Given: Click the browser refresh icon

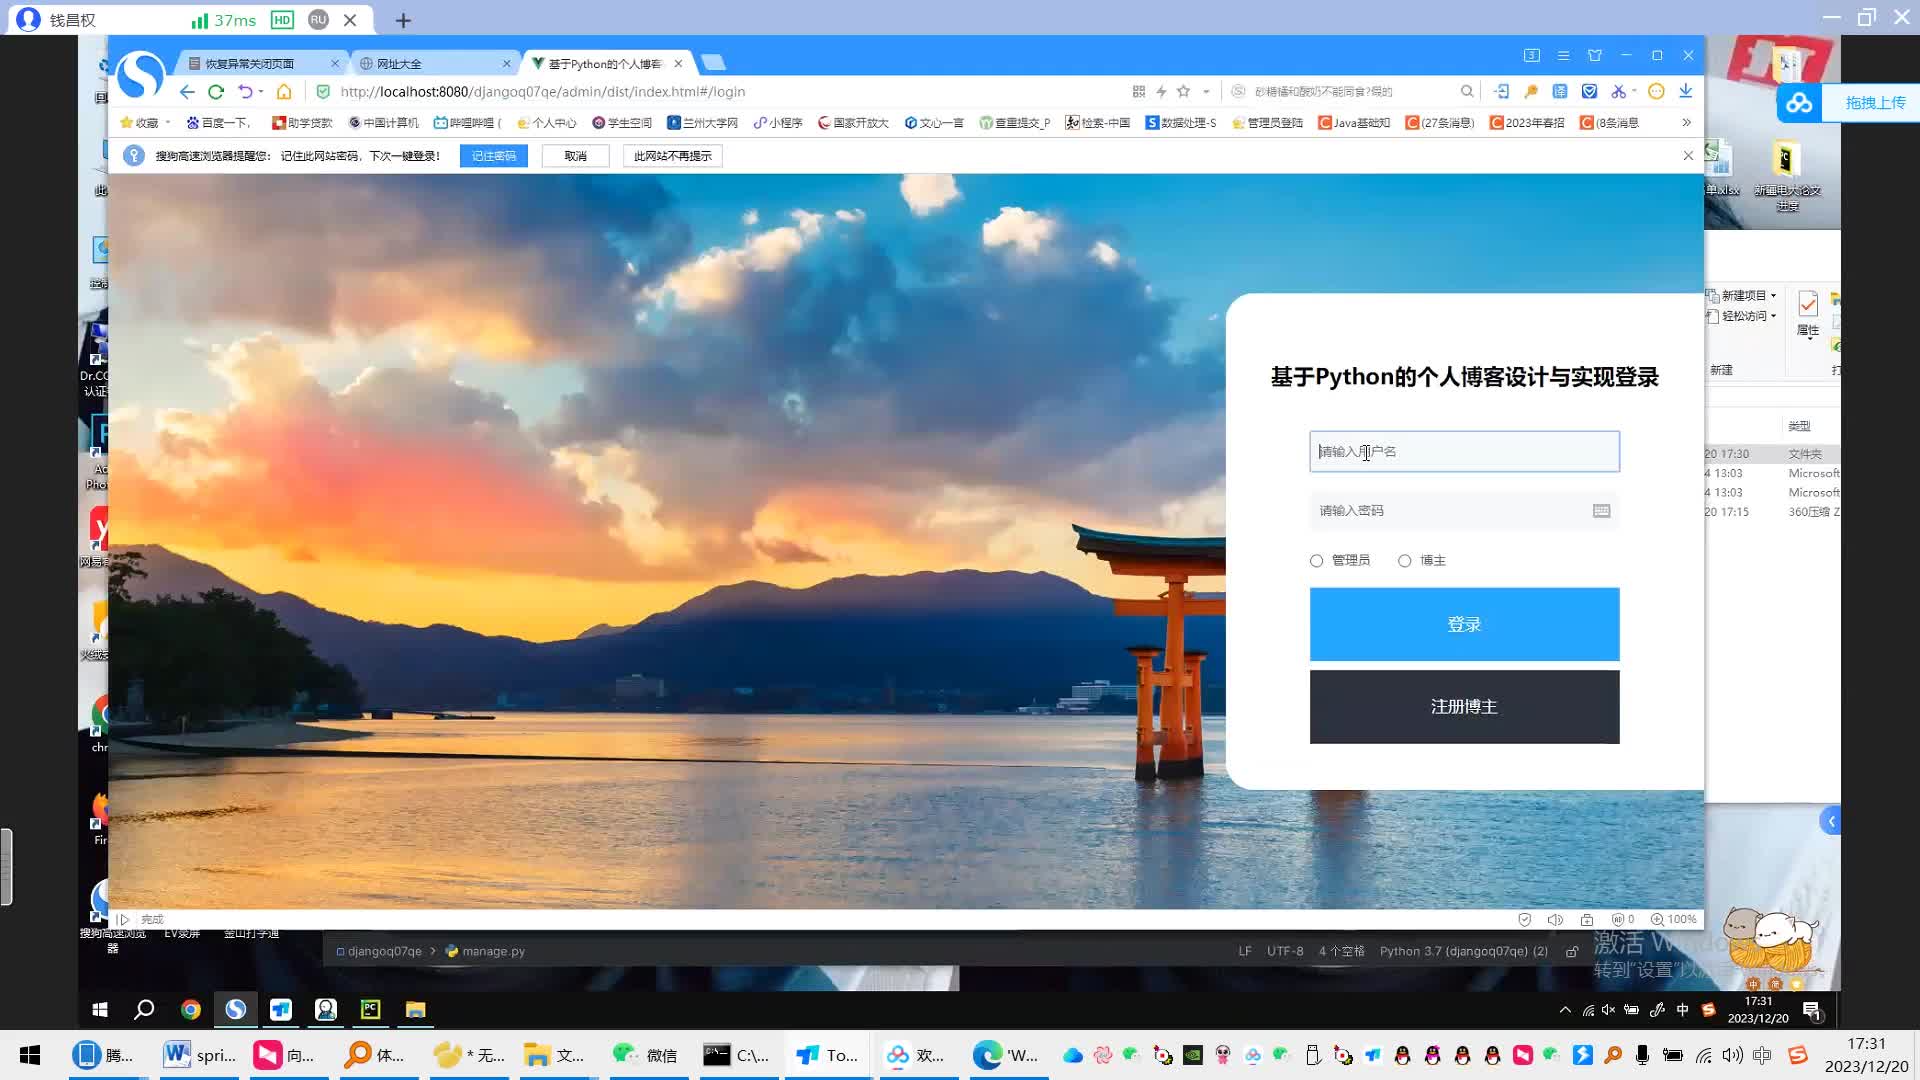Looking at the screenshot, I should (216, 91).
